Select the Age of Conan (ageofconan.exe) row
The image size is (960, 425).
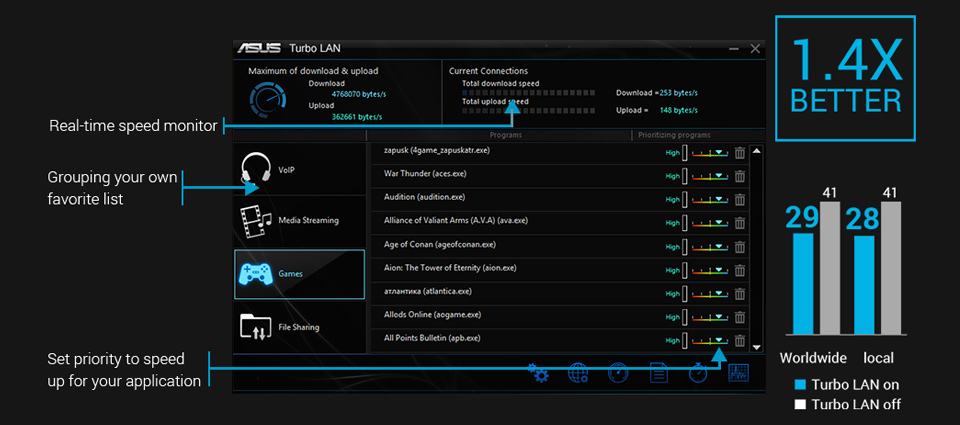560,247
